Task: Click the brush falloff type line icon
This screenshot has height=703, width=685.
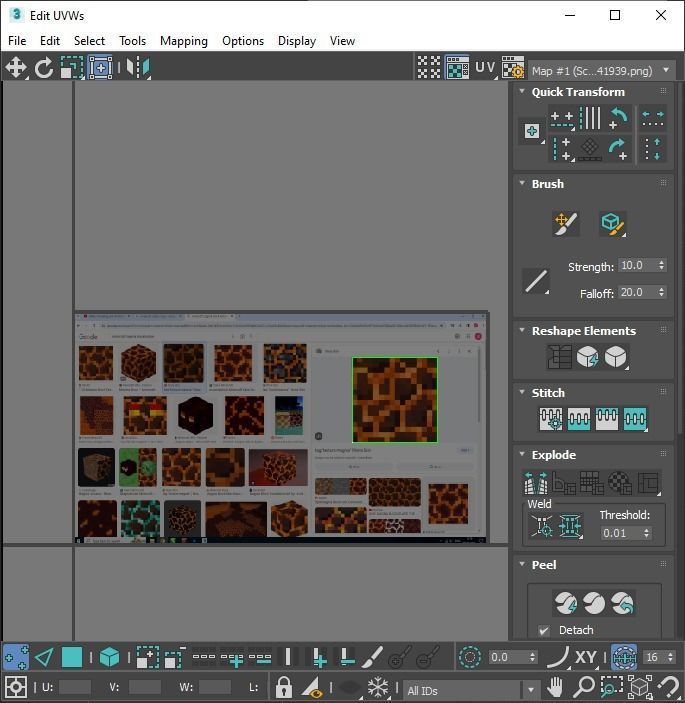Action: tap(536, 281)
